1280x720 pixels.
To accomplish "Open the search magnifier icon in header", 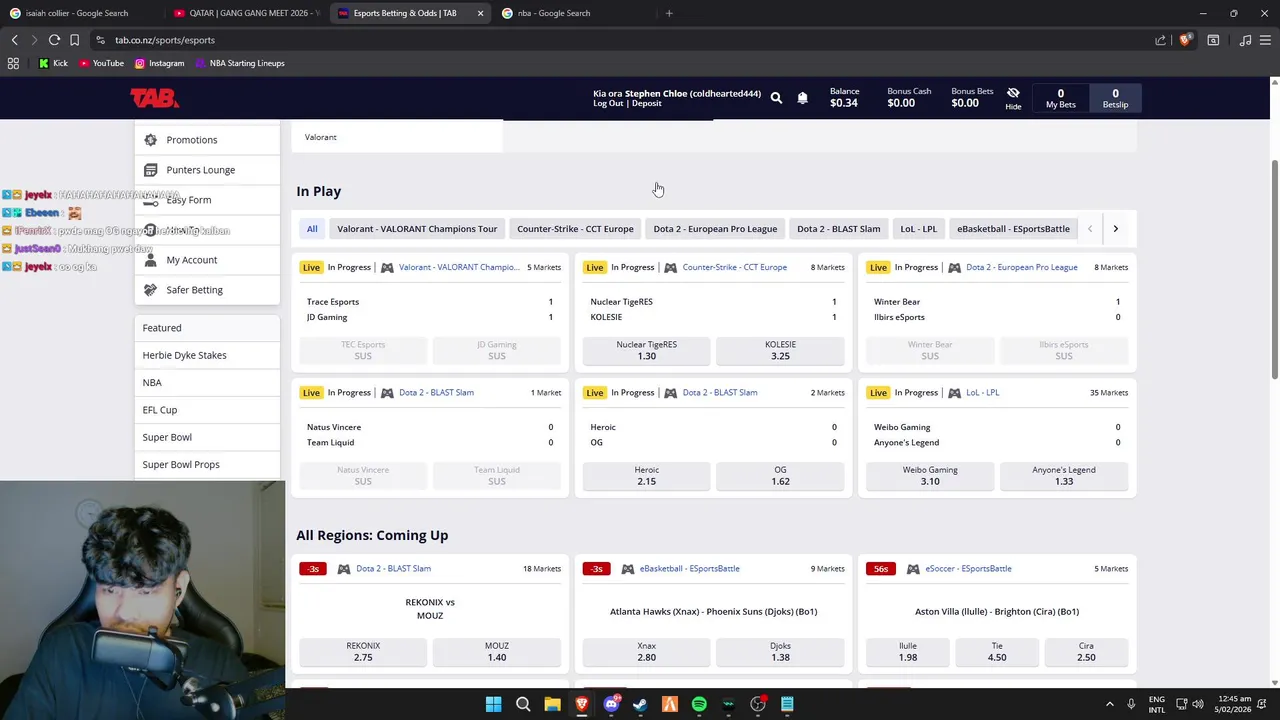I will (x=776, y=98).
